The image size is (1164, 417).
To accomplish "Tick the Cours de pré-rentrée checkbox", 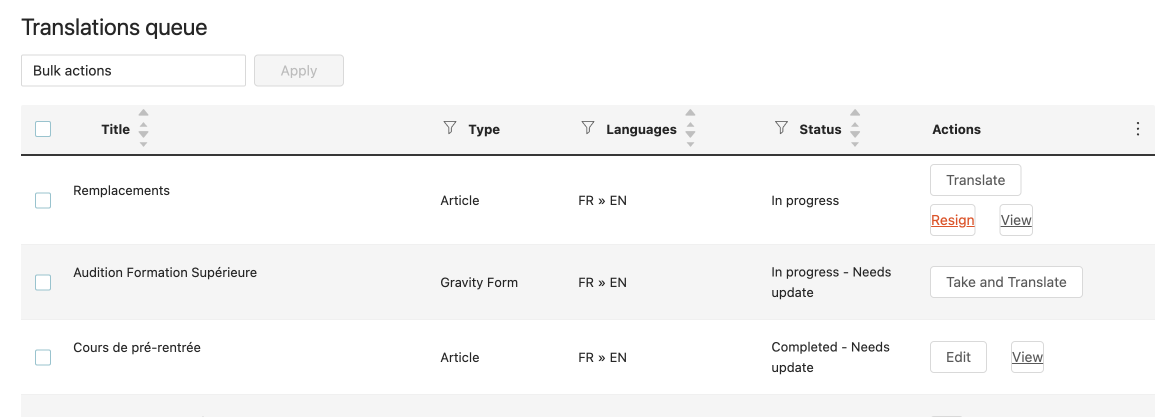I will (43, 358).
